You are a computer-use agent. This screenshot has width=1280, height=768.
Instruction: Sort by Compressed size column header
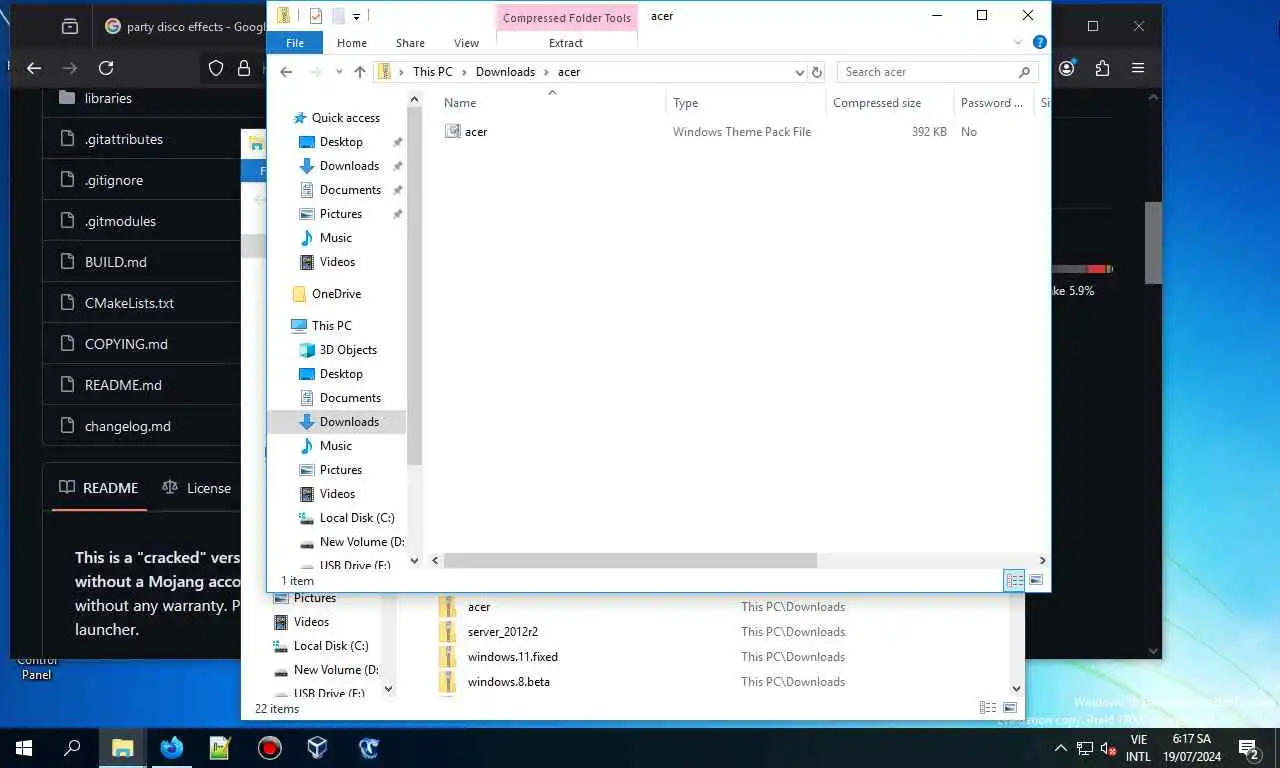pos(889,103)
